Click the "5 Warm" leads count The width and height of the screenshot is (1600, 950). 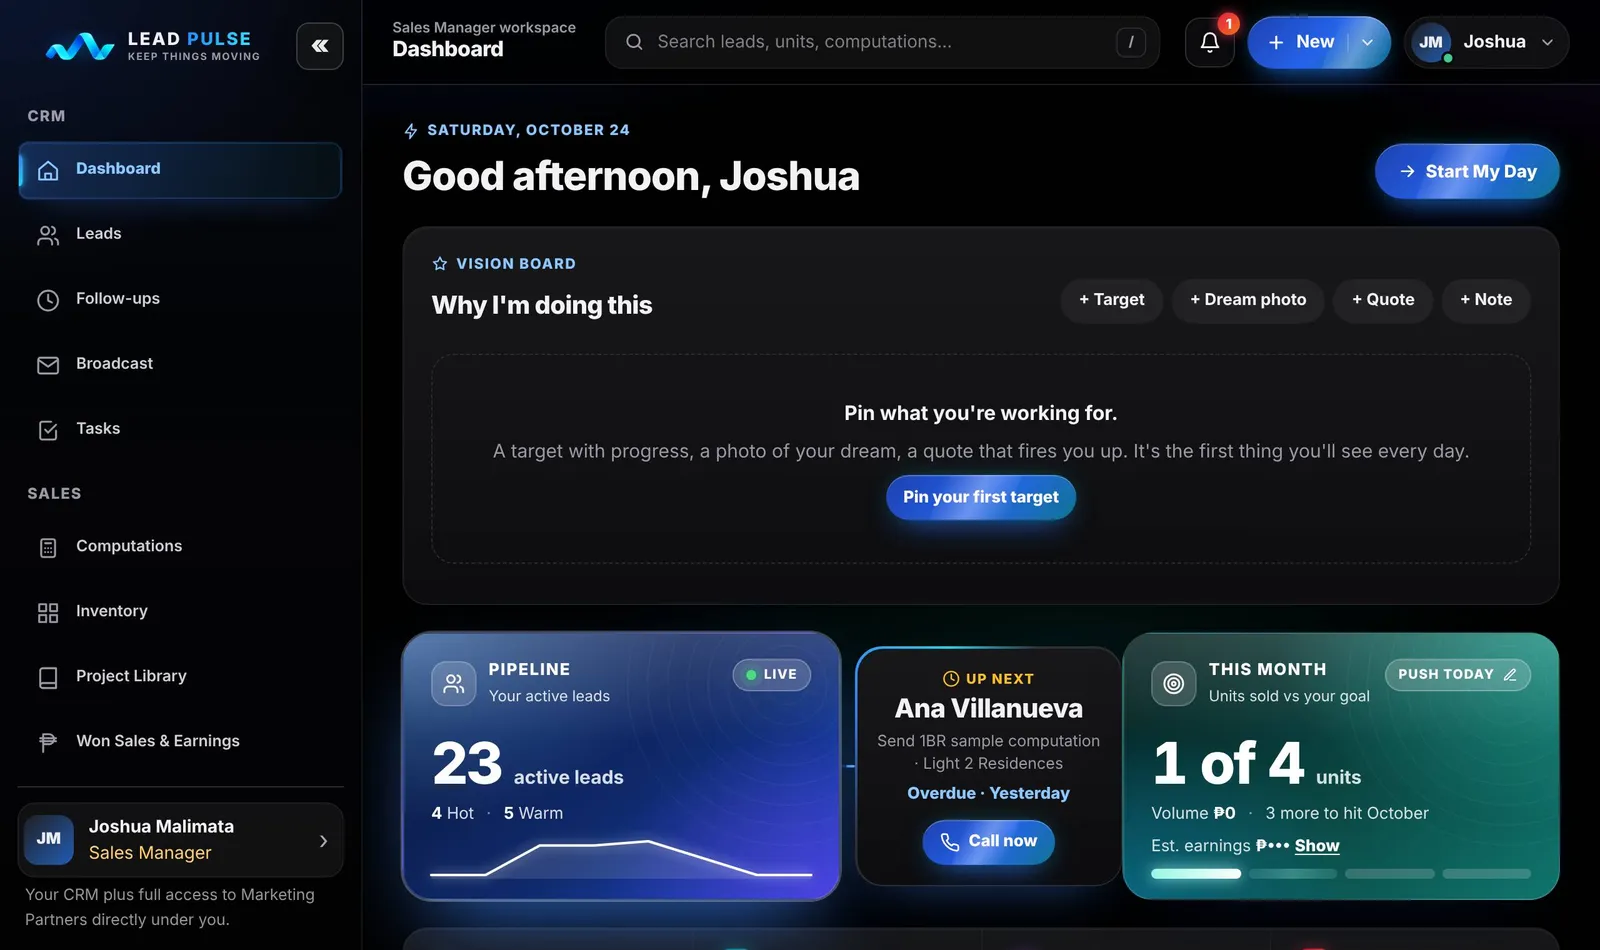pos(533,814)
